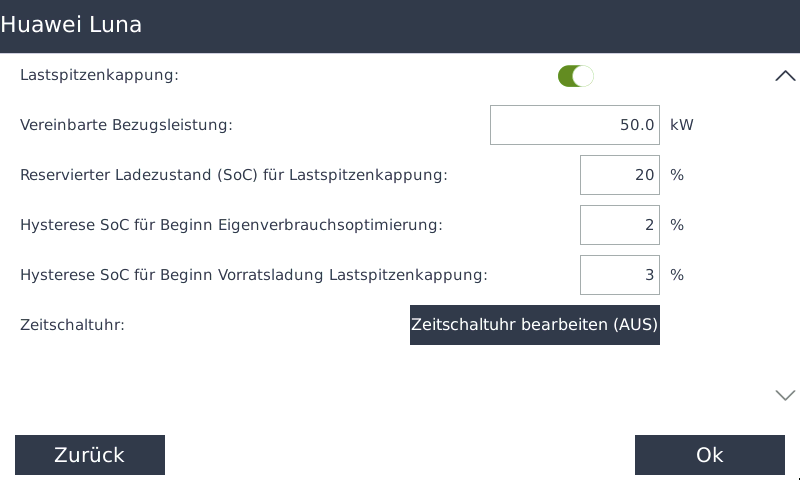Click the scroll-down chevron arrow
This screenshot has height=480, width=800.
click(x=785, y=395)
